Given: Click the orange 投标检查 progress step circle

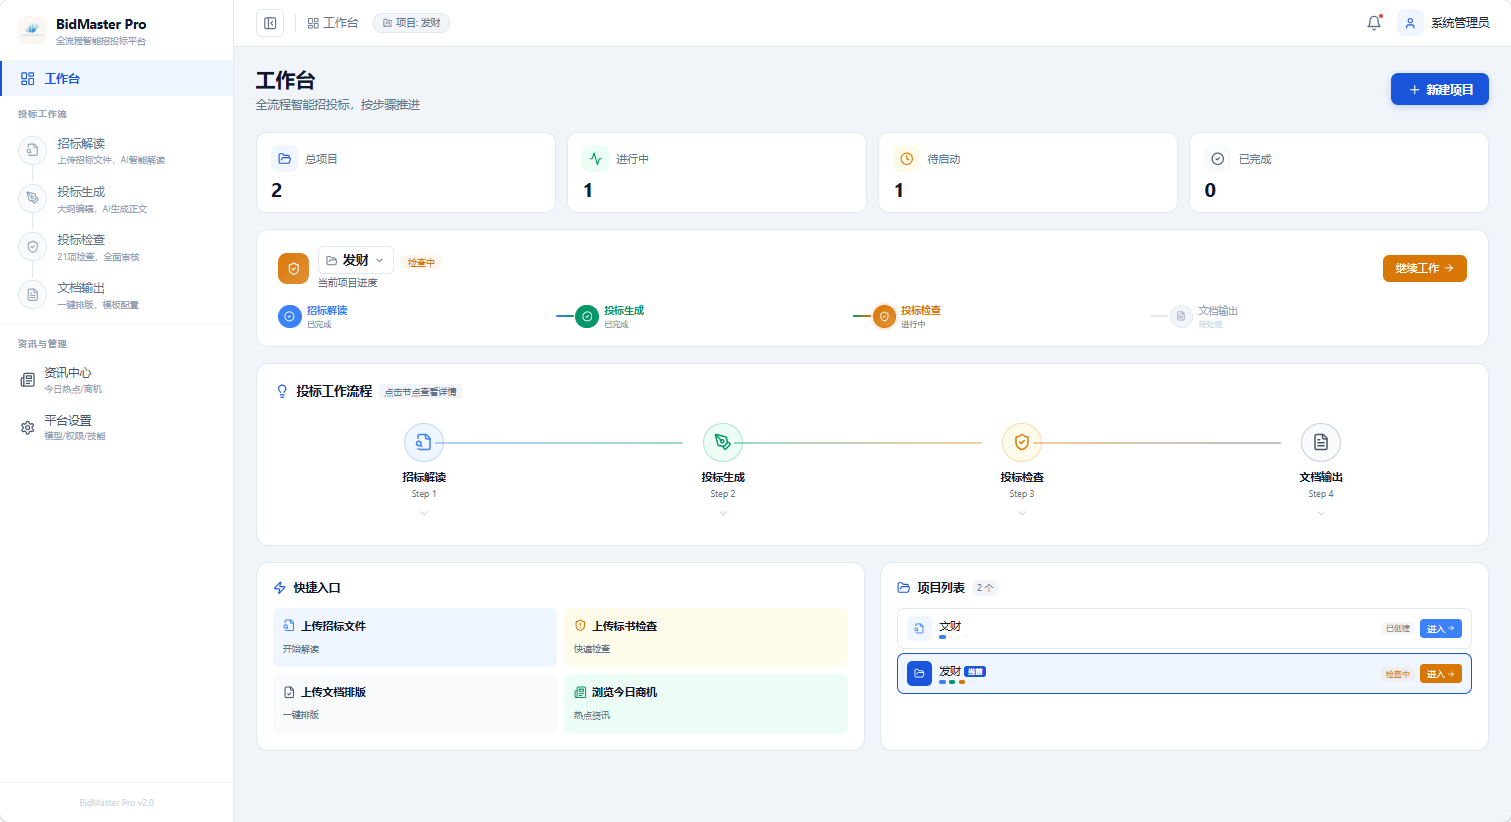Looking at the screenshot, I should tap(884, 317).
